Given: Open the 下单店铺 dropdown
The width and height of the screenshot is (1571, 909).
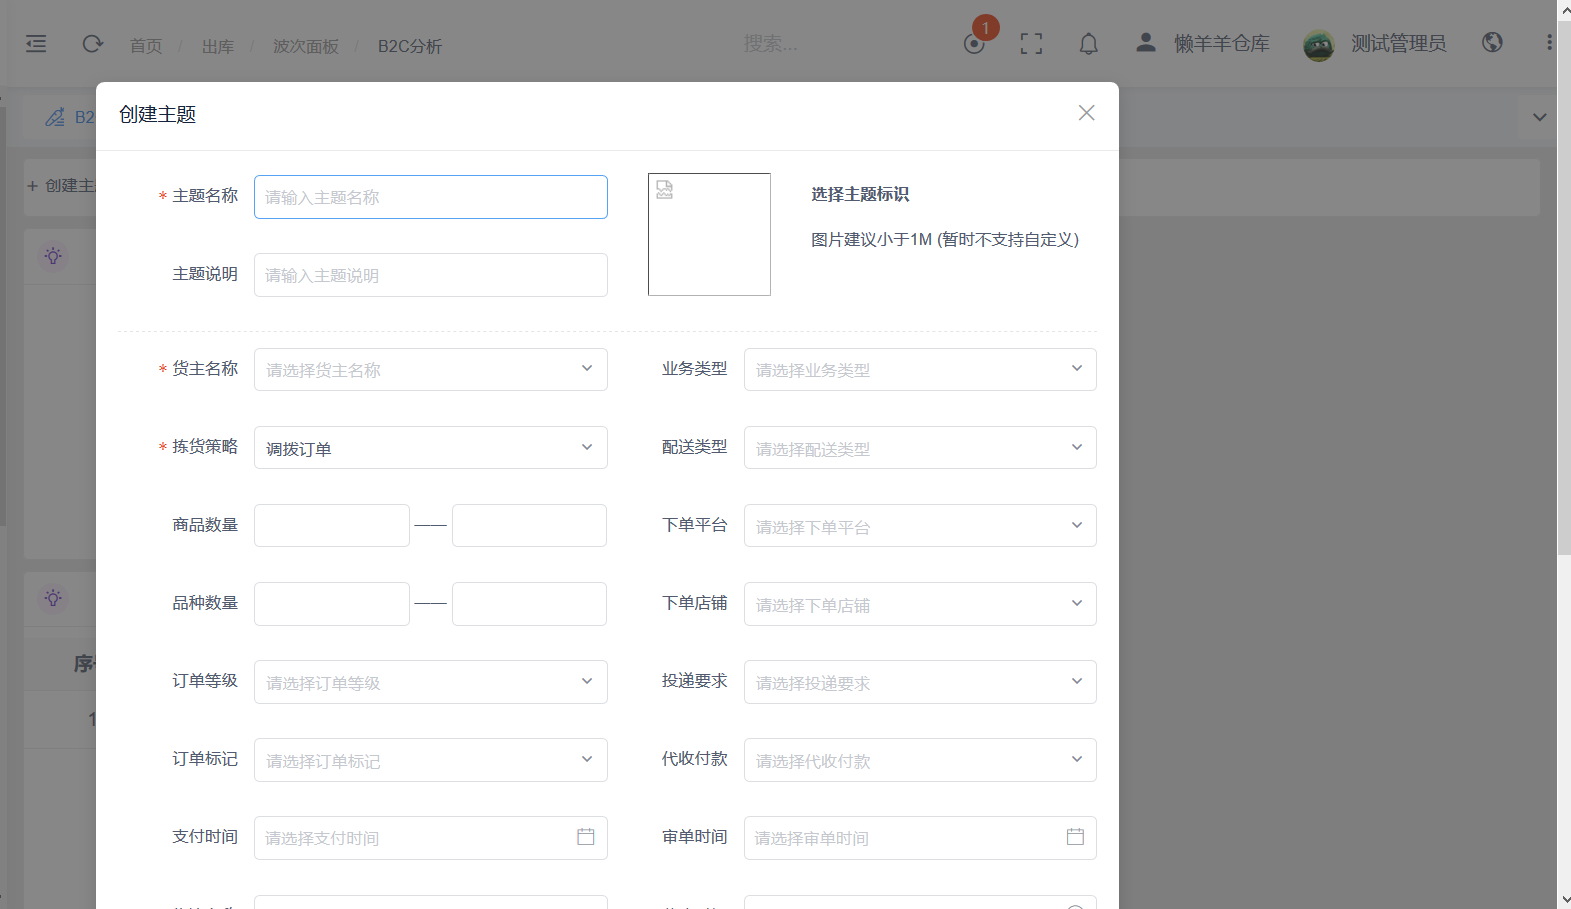Looking at the screenshot, I should coord(920,604).
